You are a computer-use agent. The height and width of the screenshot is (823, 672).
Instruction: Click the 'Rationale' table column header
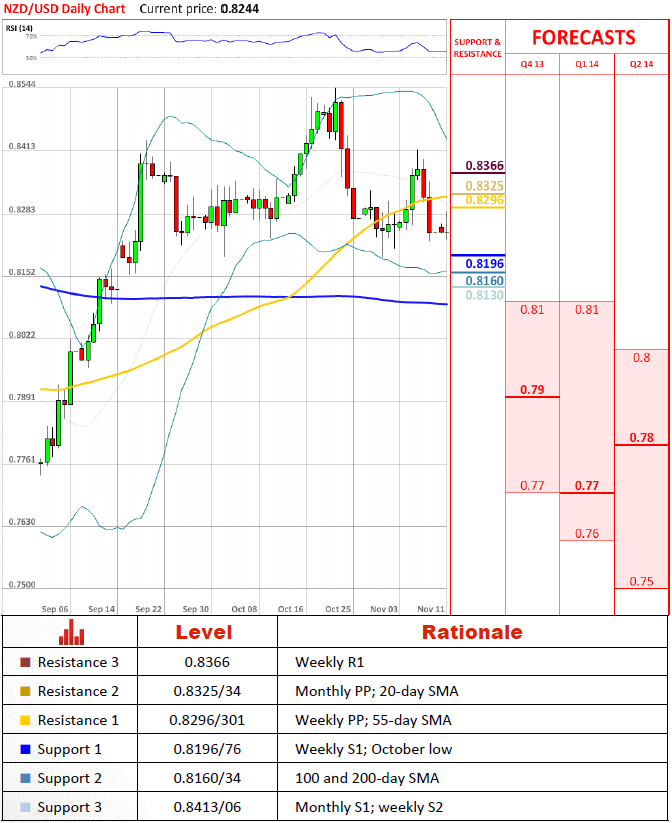click(x=472, y=632)
